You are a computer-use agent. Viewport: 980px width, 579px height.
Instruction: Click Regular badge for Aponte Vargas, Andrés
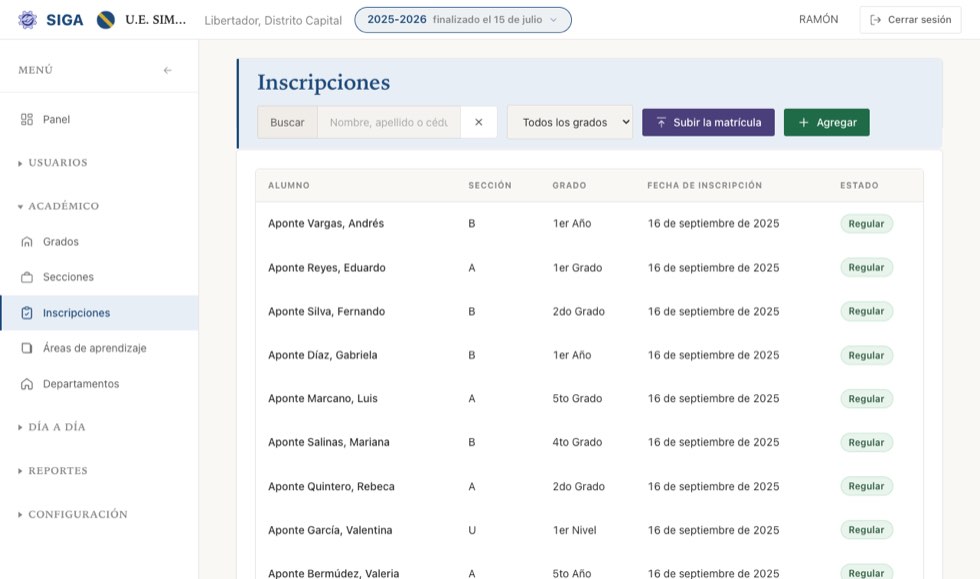[866, 224]
